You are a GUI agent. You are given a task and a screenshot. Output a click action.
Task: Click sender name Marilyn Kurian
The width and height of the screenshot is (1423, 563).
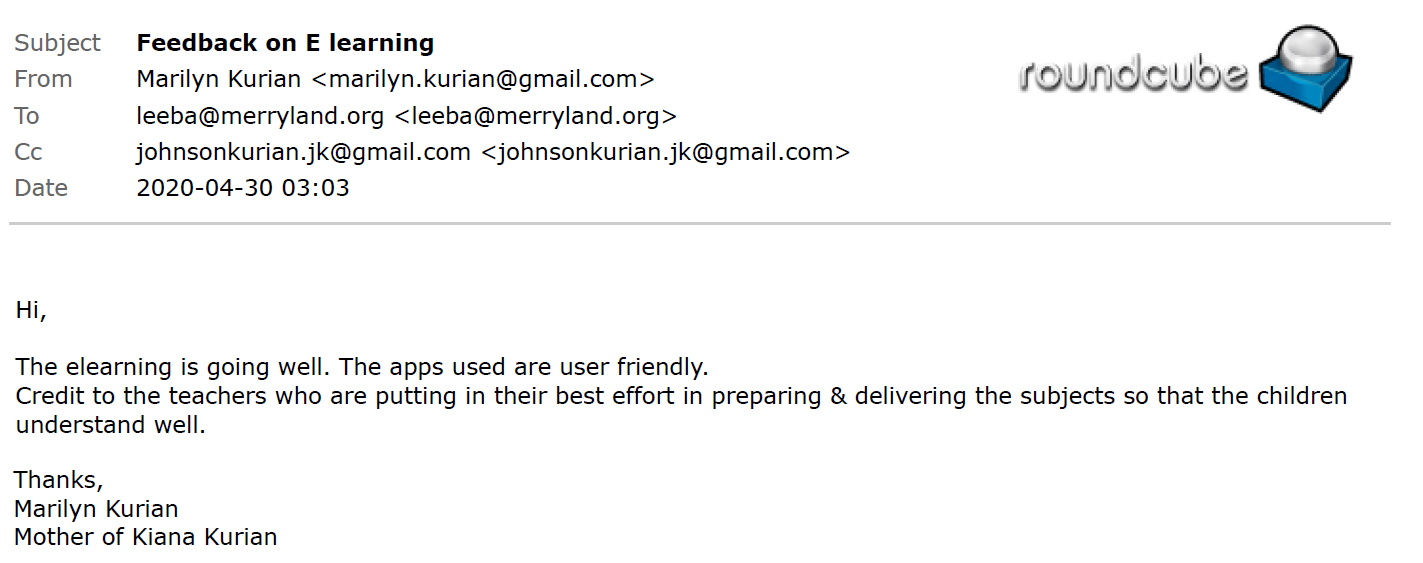click(218, 80)
